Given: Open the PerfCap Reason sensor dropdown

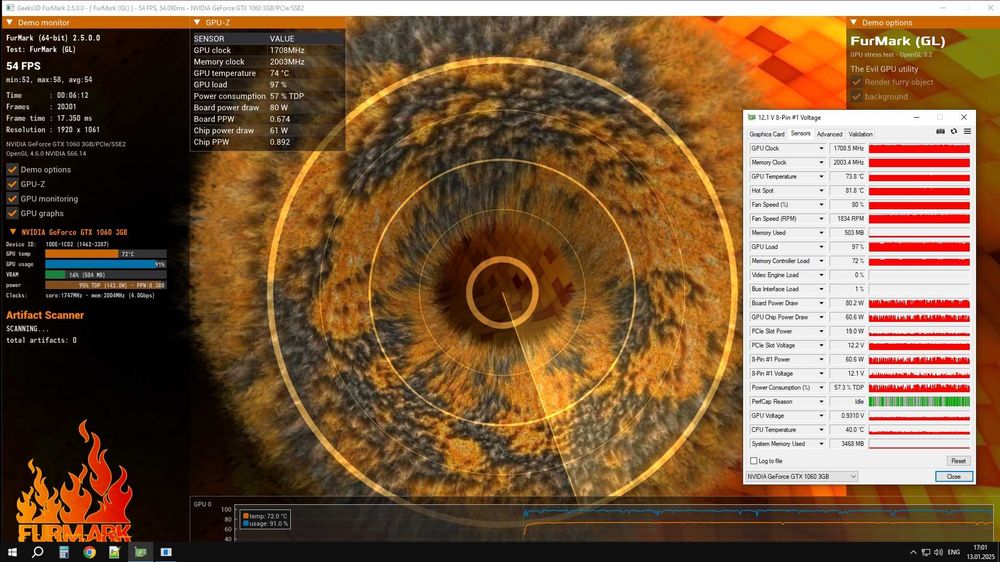Looking at the screenshot, I should pos(821,402).
